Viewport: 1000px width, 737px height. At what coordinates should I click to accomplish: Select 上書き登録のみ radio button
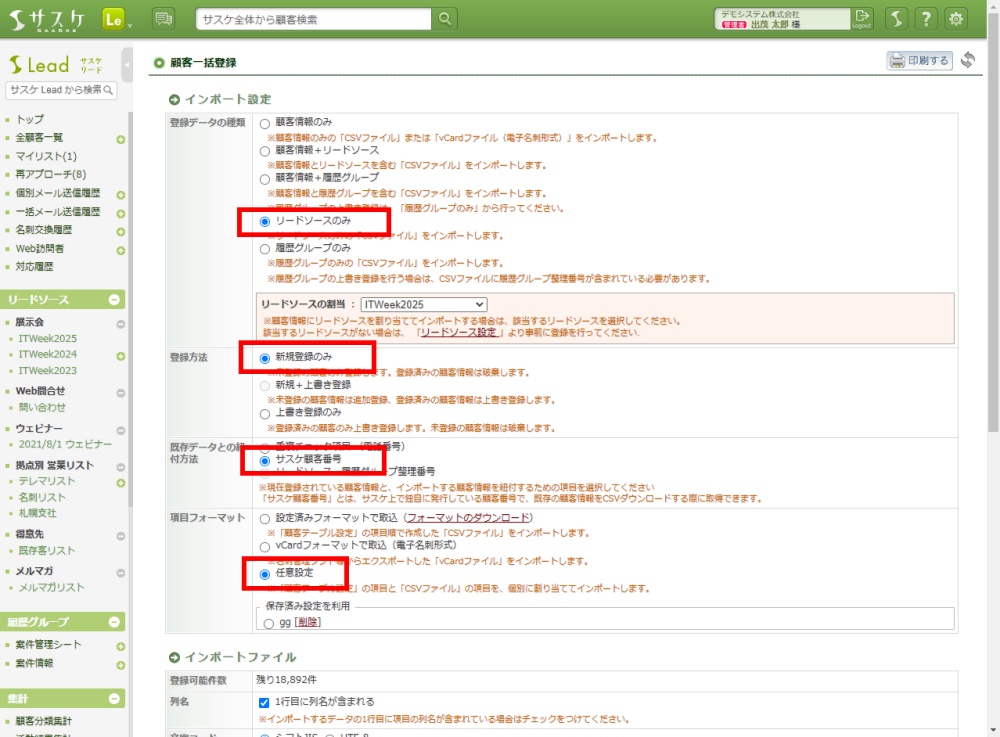(265, 414)
